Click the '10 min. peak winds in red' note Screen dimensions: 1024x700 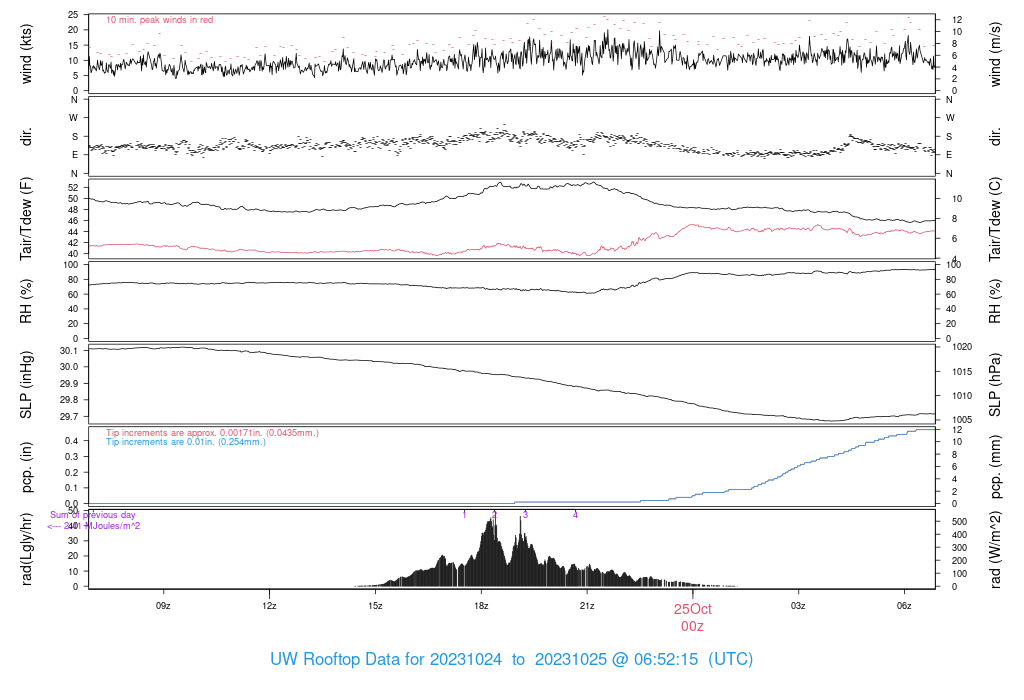(159, 20)
